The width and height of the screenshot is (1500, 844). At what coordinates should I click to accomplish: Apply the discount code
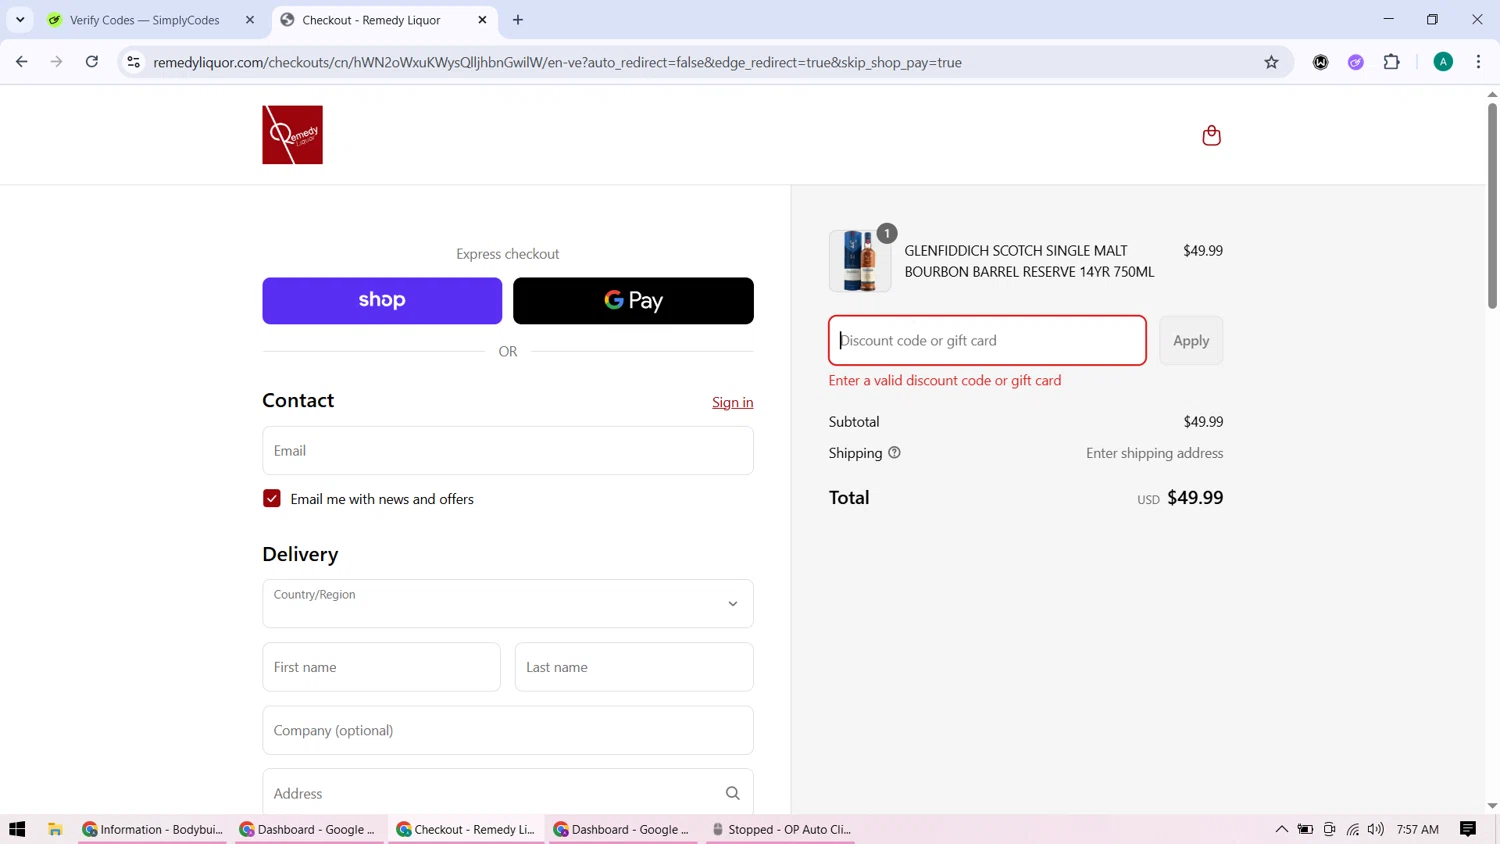[x=1191, y=341]
